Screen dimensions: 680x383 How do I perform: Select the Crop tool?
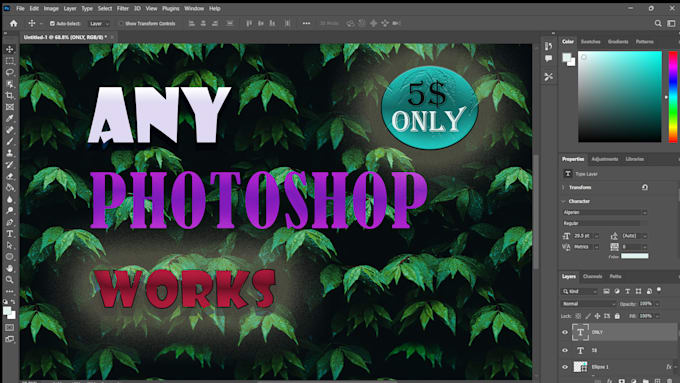(x=10, y=95)
